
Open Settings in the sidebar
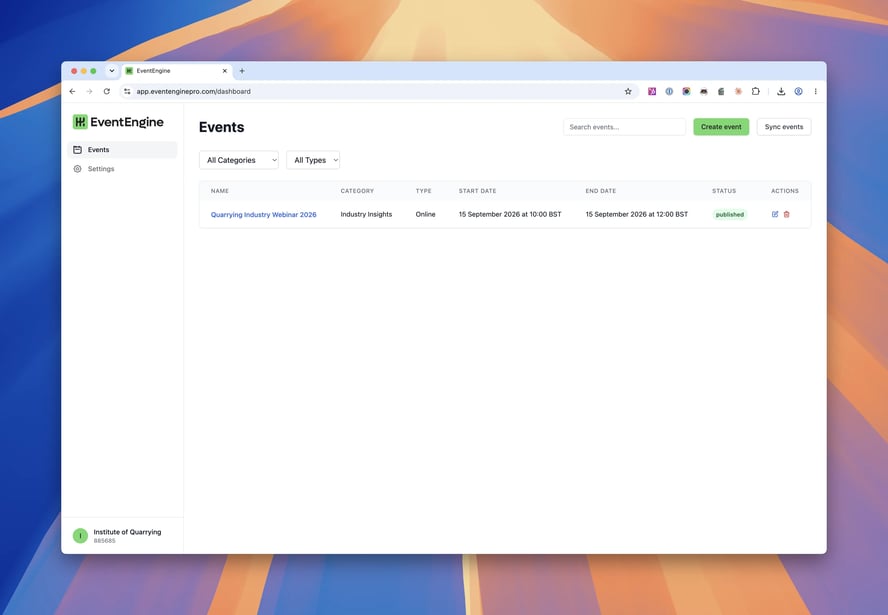[122, 169]
